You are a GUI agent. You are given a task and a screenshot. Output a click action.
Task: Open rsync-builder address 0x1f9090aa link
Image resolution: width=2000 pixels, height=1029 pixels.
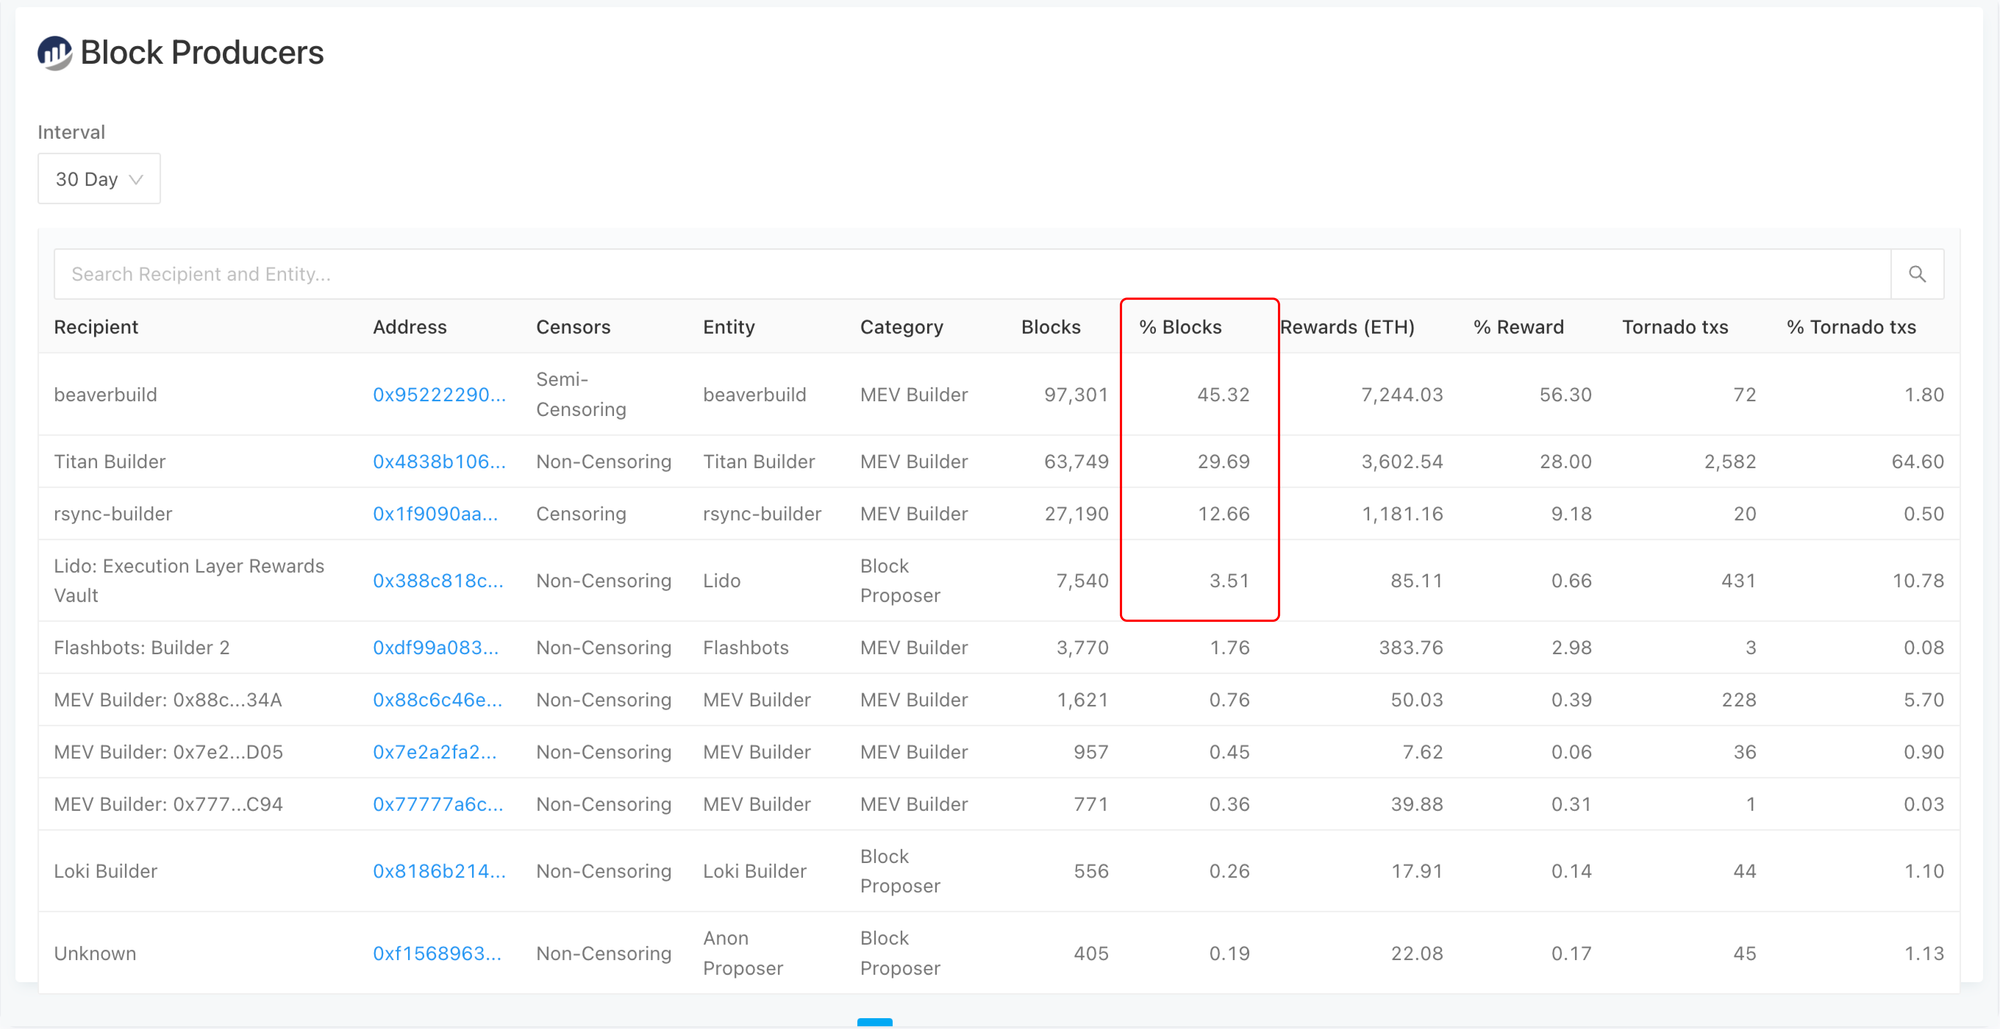(435, 514)
